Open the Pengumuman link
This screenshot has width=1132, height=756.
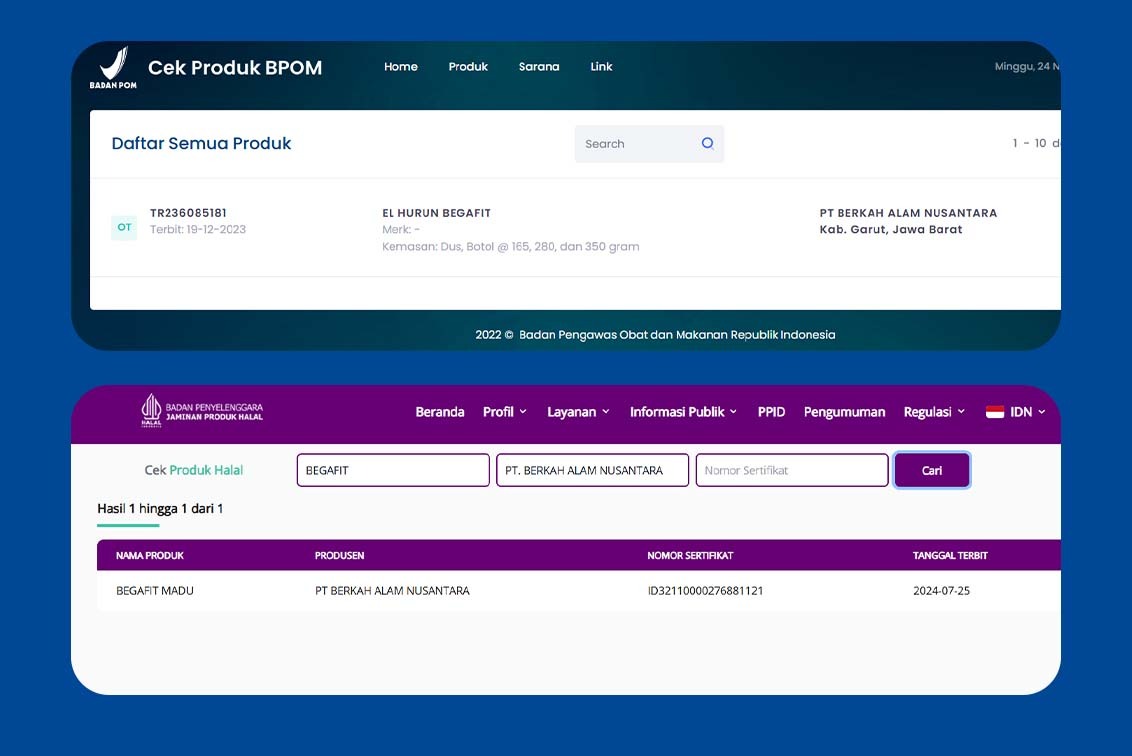(x=844, y=412)
